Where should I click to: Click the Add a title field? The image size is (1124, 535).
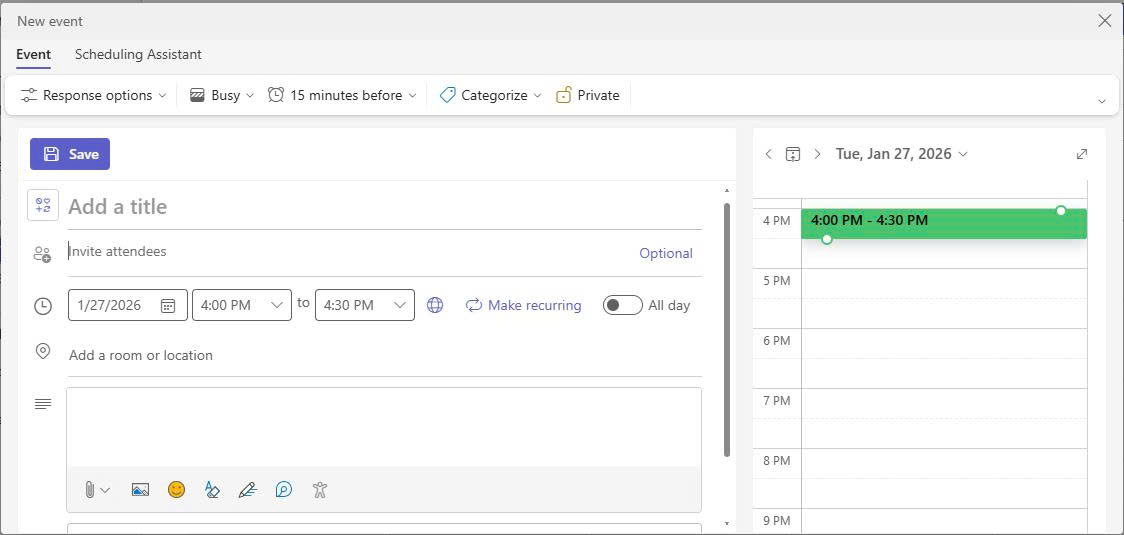384,207
